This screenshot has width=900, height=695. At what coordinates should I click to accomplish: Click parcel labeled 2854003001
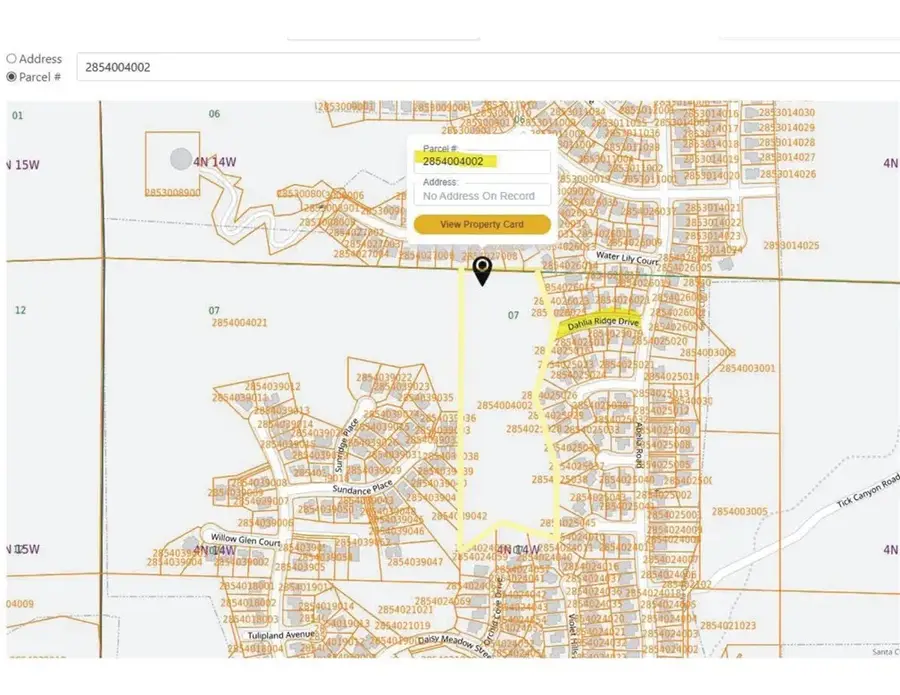tap(747, 369)
